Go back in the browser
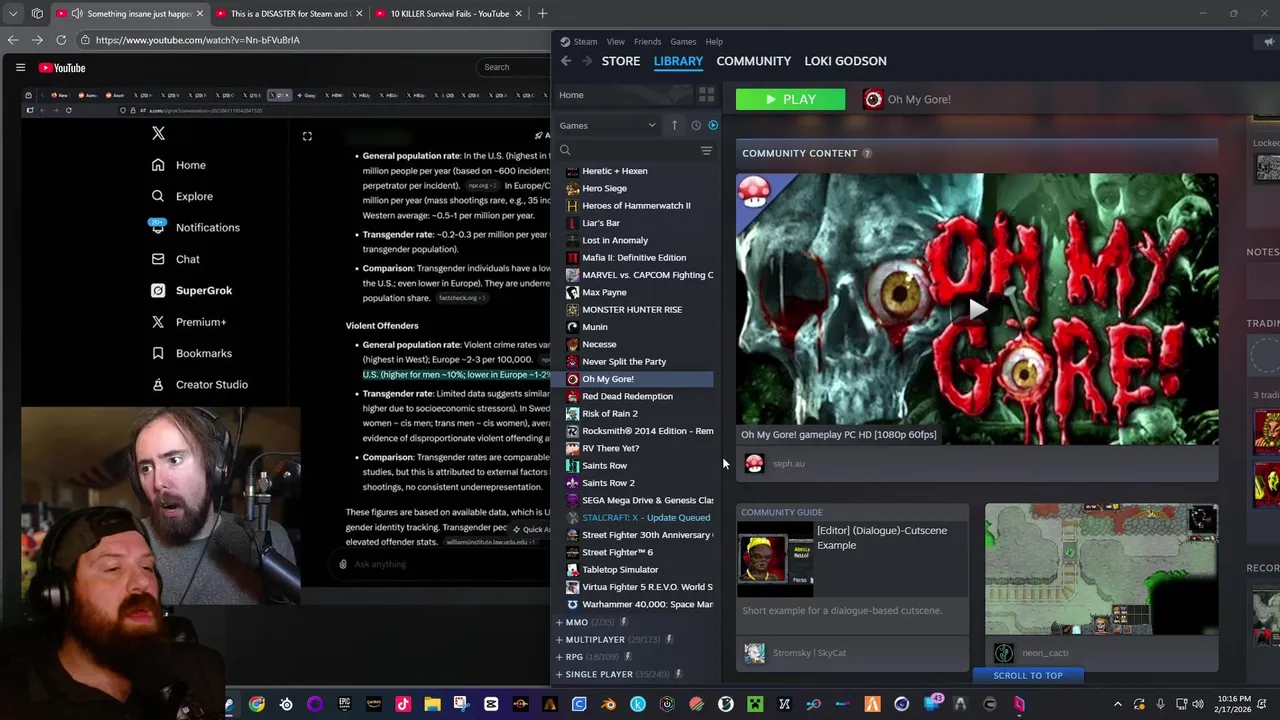 pos(12,40)
